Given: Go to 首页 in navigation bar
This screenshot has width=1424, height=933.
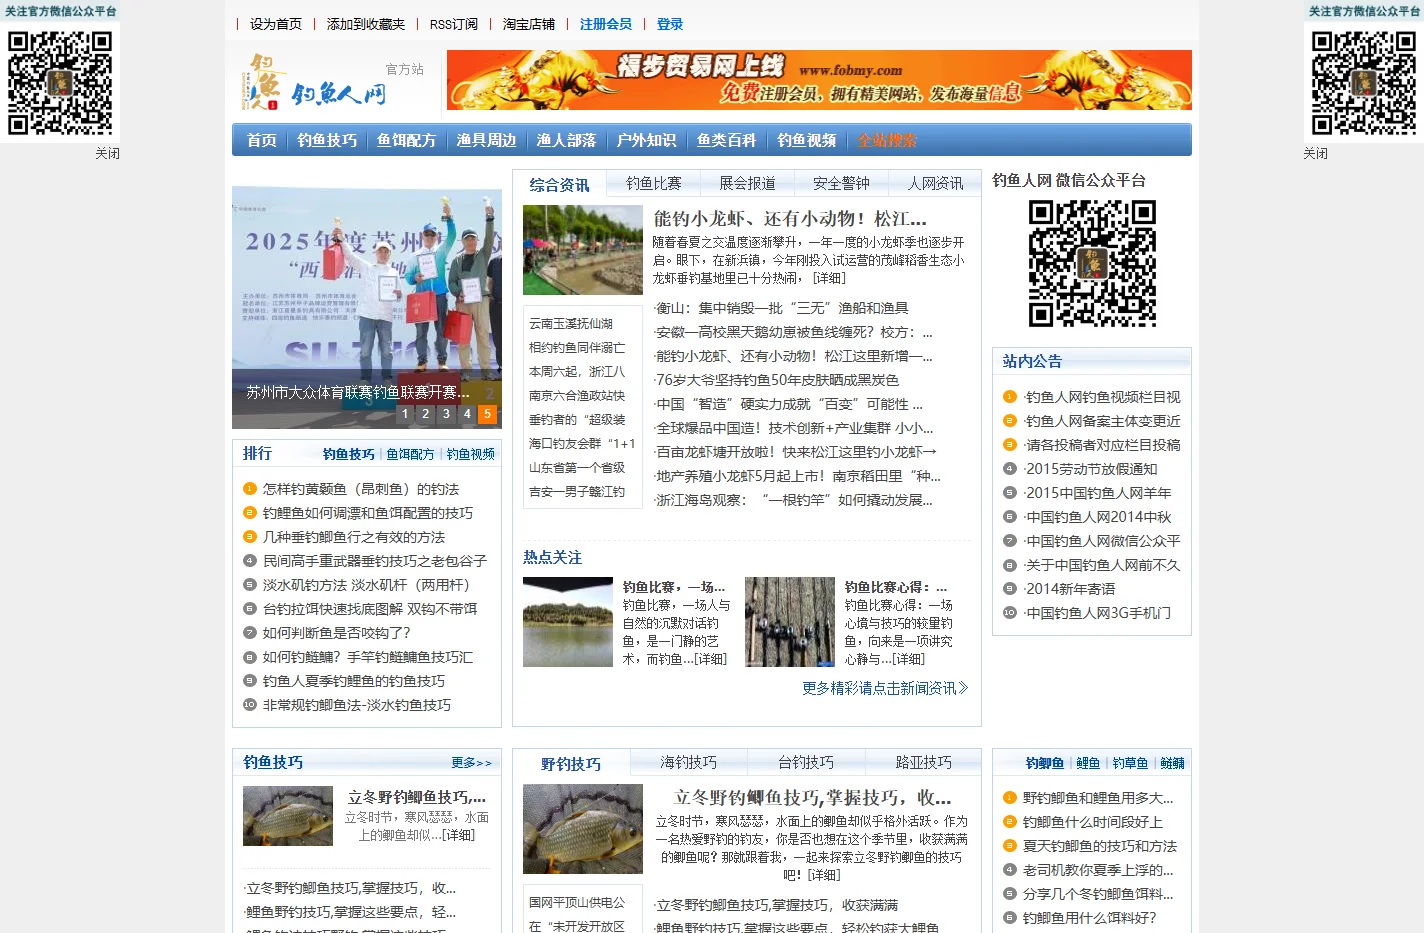Looking at the screenshot, I should coord(262,140).
